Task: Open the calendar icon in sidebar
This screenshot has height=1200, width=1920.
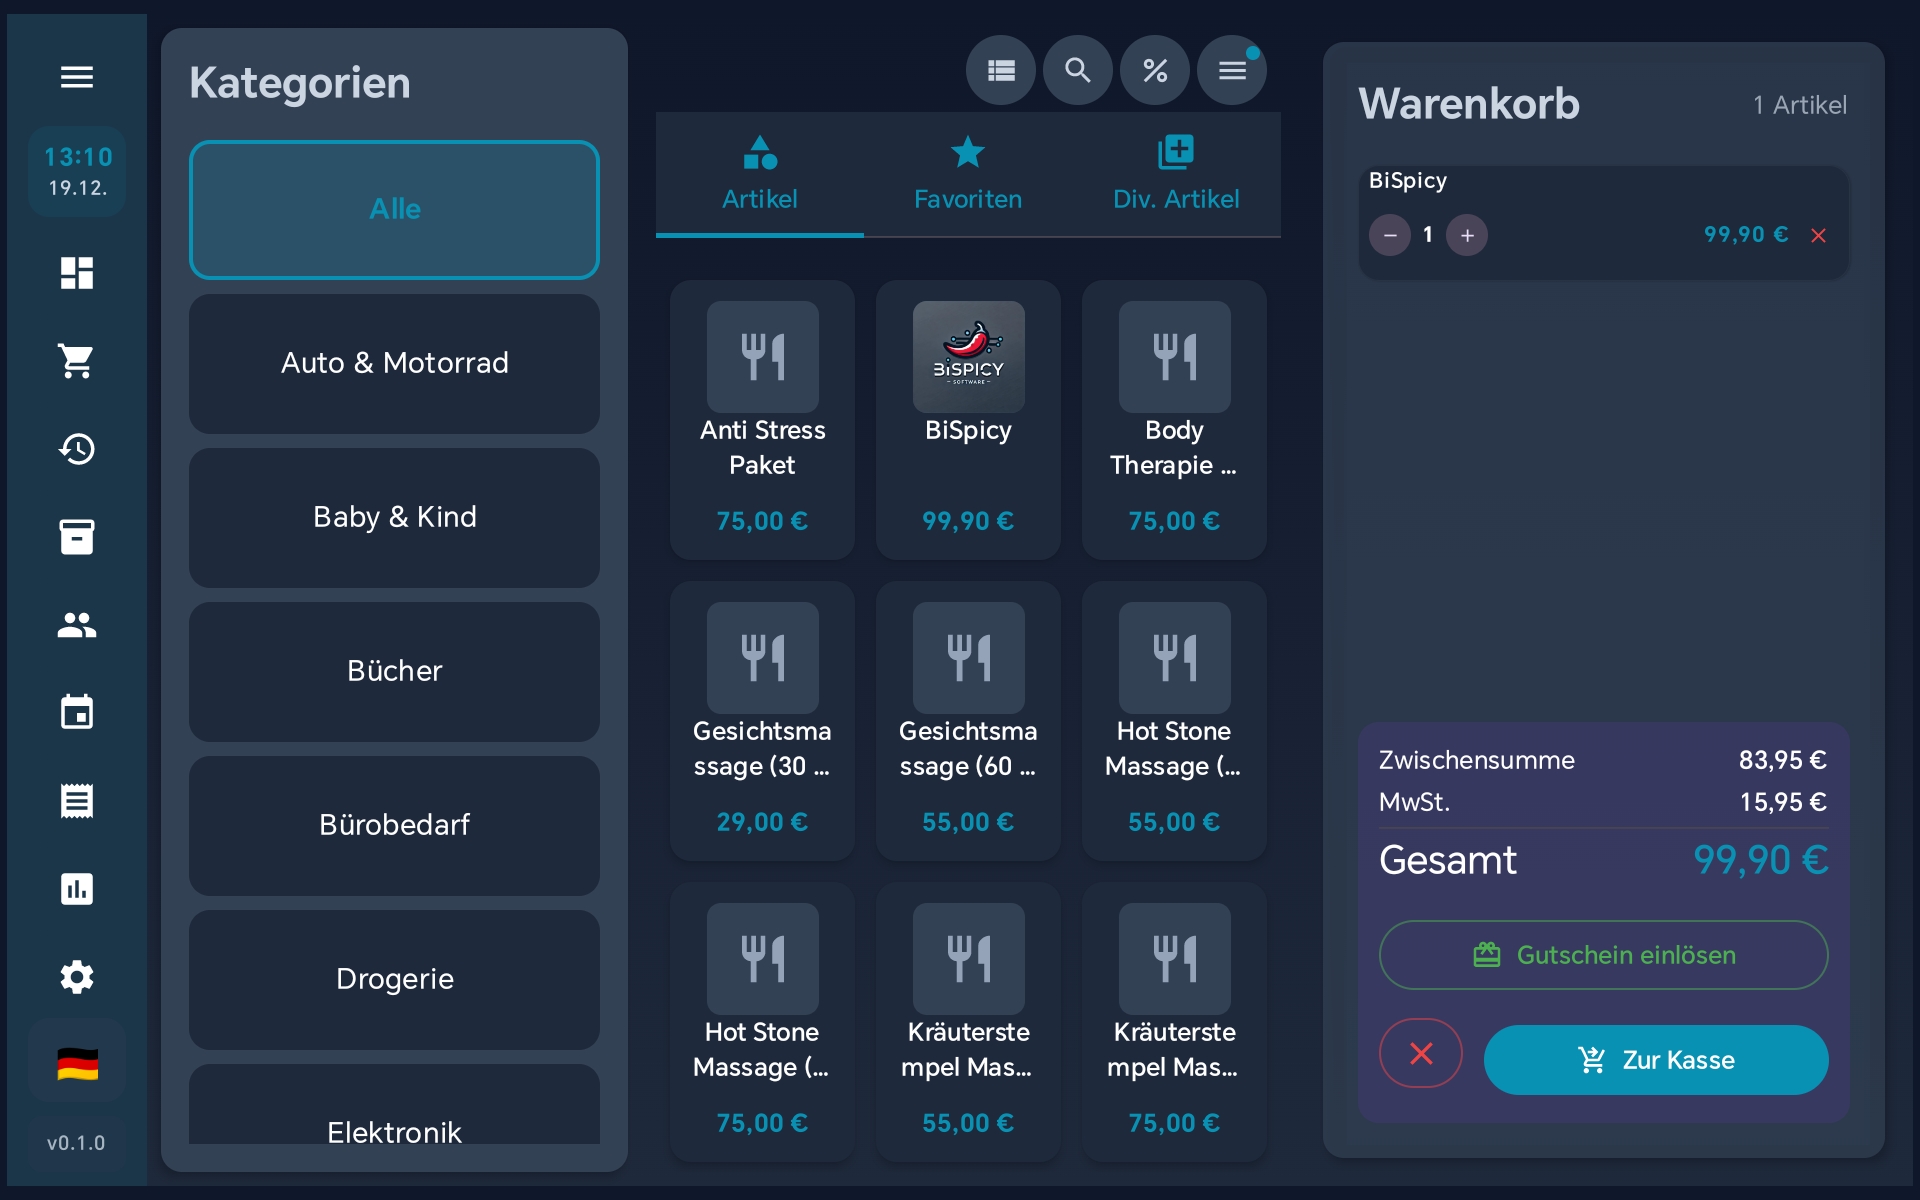Action: (x=76, y=713)
